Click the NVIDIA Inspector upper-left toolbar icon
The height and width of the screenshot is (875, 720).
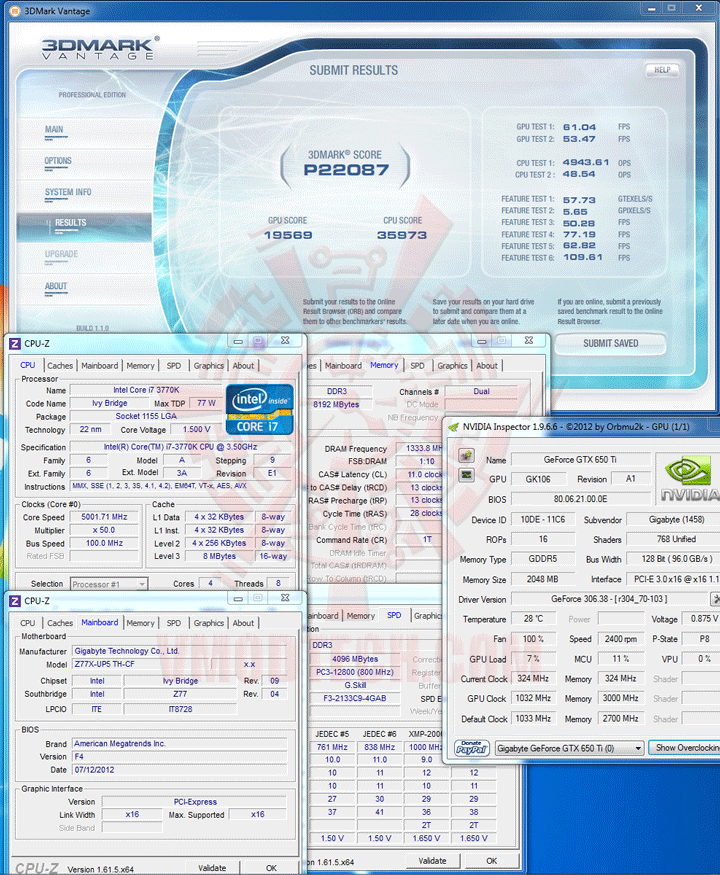pos(467,456)
